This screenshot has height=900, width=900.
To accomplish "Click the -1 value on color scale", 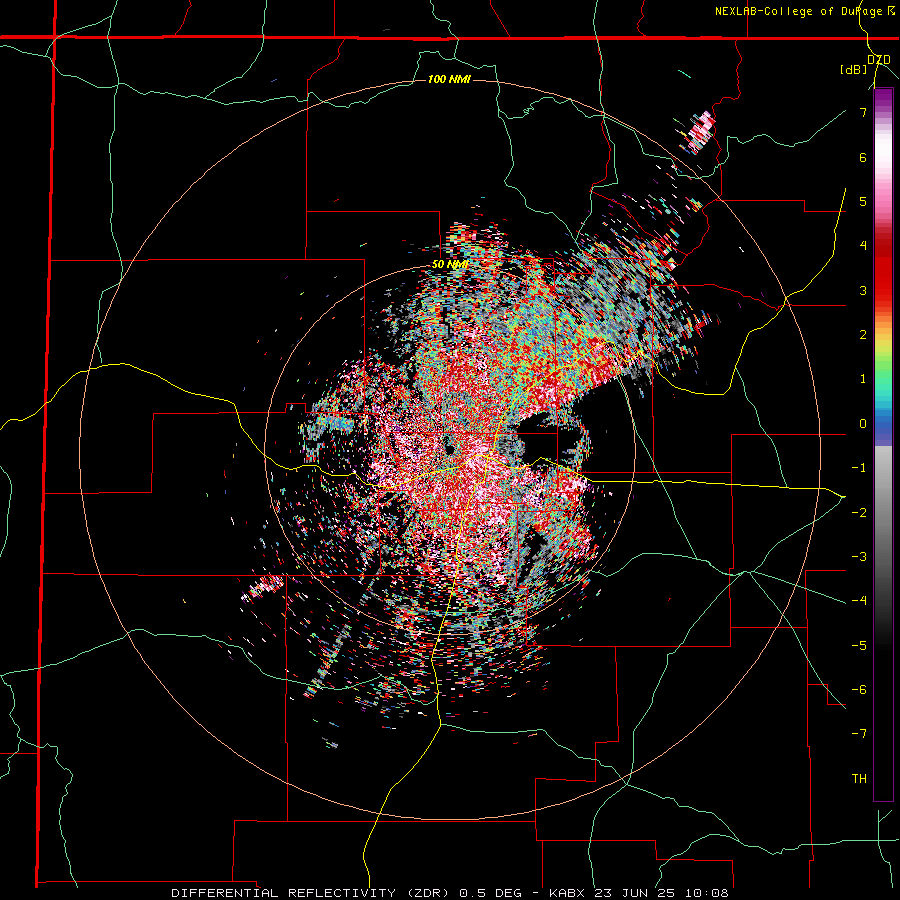I will point(859,468).
